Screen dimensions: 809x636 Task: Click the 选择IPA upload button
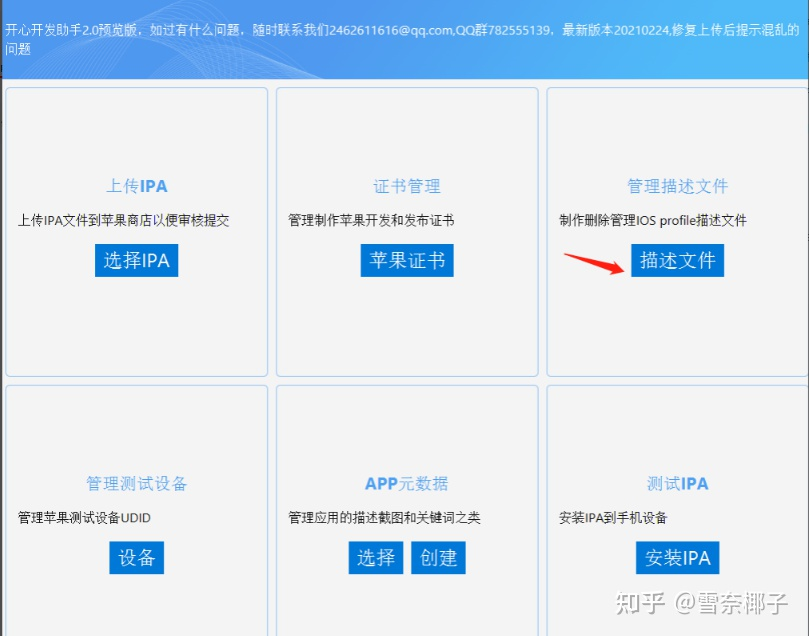[x=136, y=260]
